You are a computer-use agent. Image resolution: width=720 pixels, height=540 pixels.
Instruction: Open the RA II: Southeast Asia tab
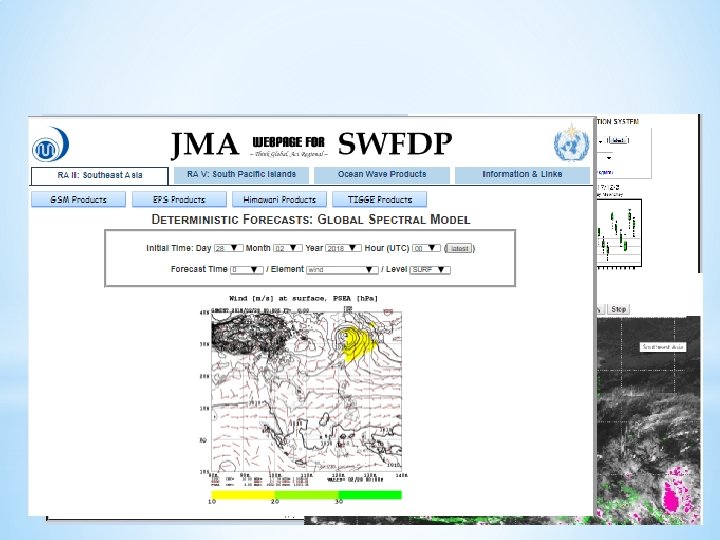click(100, 175)
